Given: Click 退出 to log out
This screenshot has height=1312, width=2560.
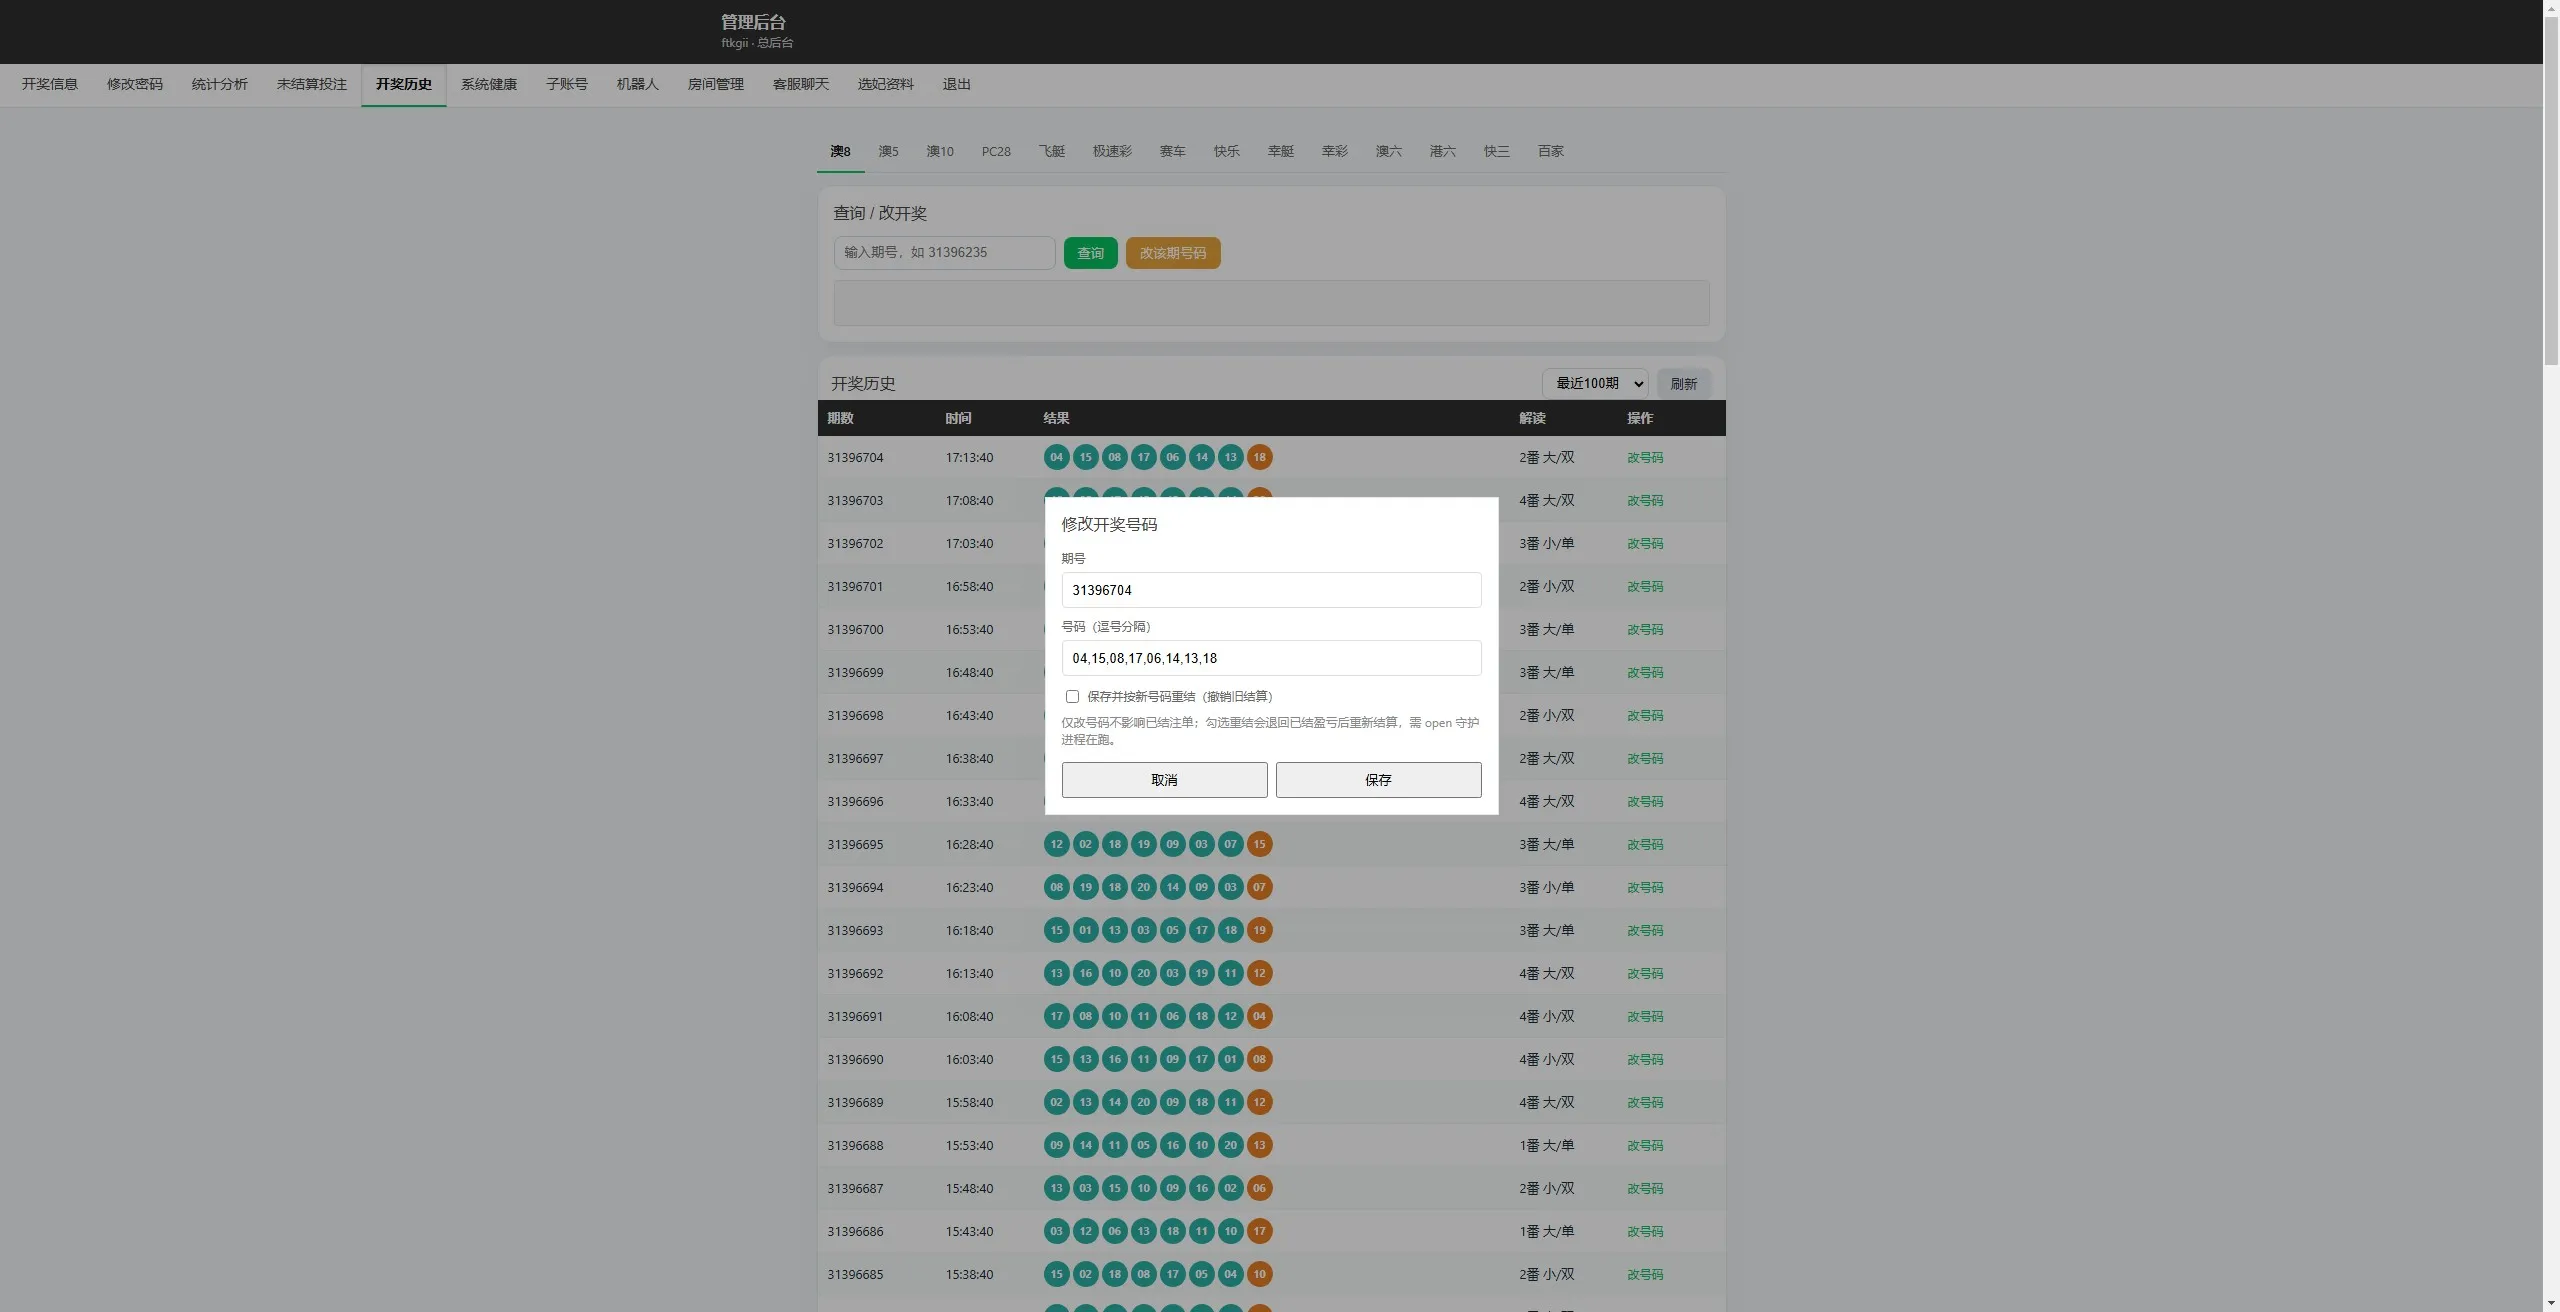Looking at the screenshot, I should coord(957,84).
